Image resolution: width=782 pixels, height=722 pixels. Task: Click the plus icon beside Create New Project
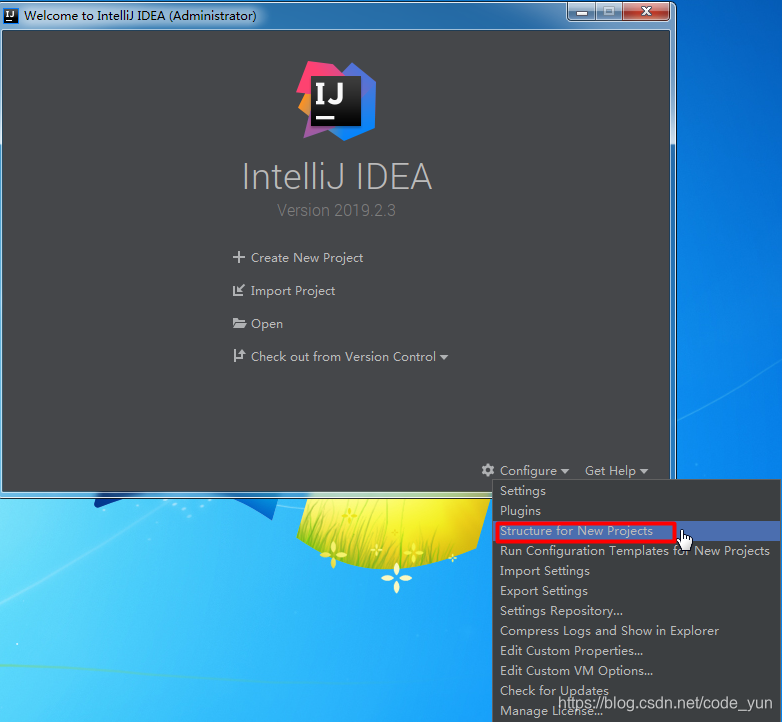pos(239,257)
